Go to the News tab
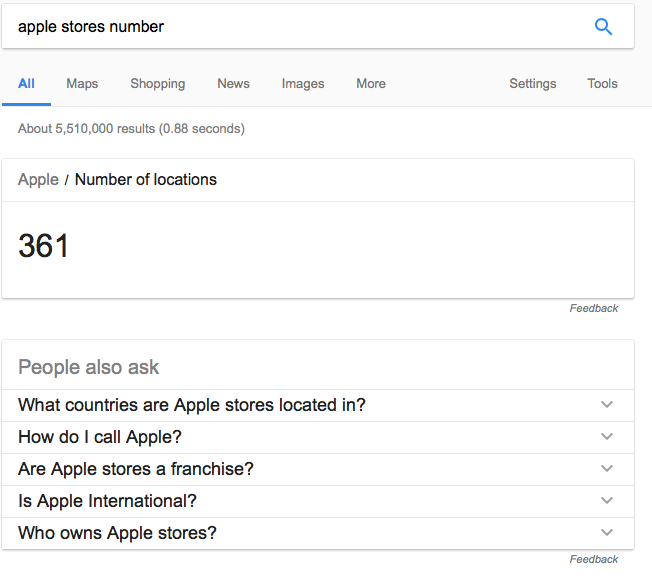This screenshot has height=584, width=652. point(233,84)
